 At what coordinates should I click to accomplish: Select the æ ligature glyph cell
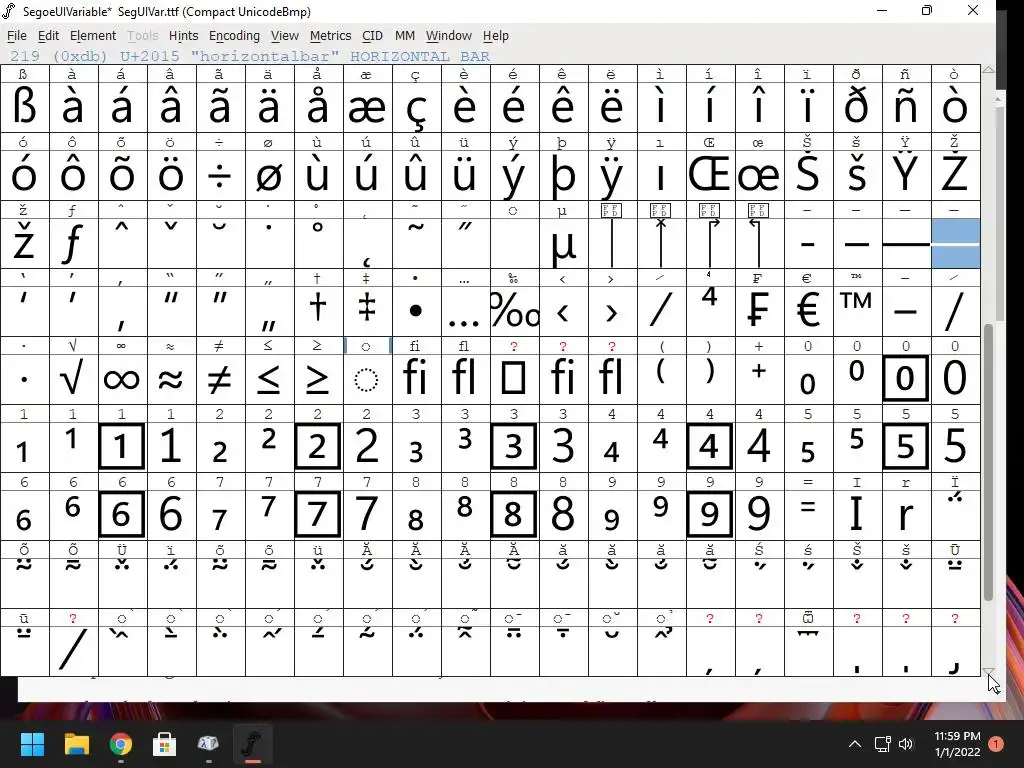pos(368,106)
